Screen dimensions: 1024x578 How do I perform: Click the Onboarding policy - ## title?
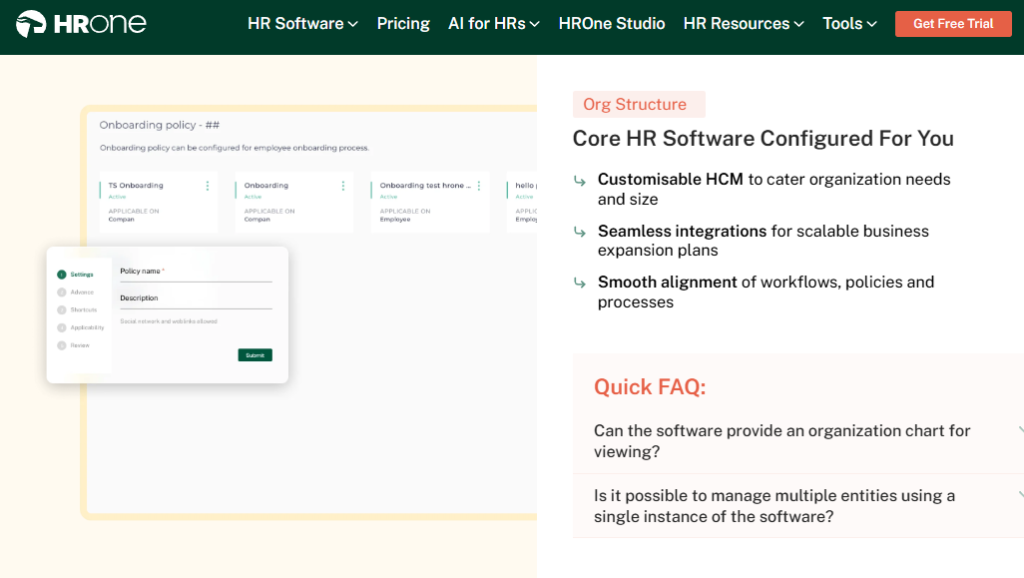click(159, 125)
